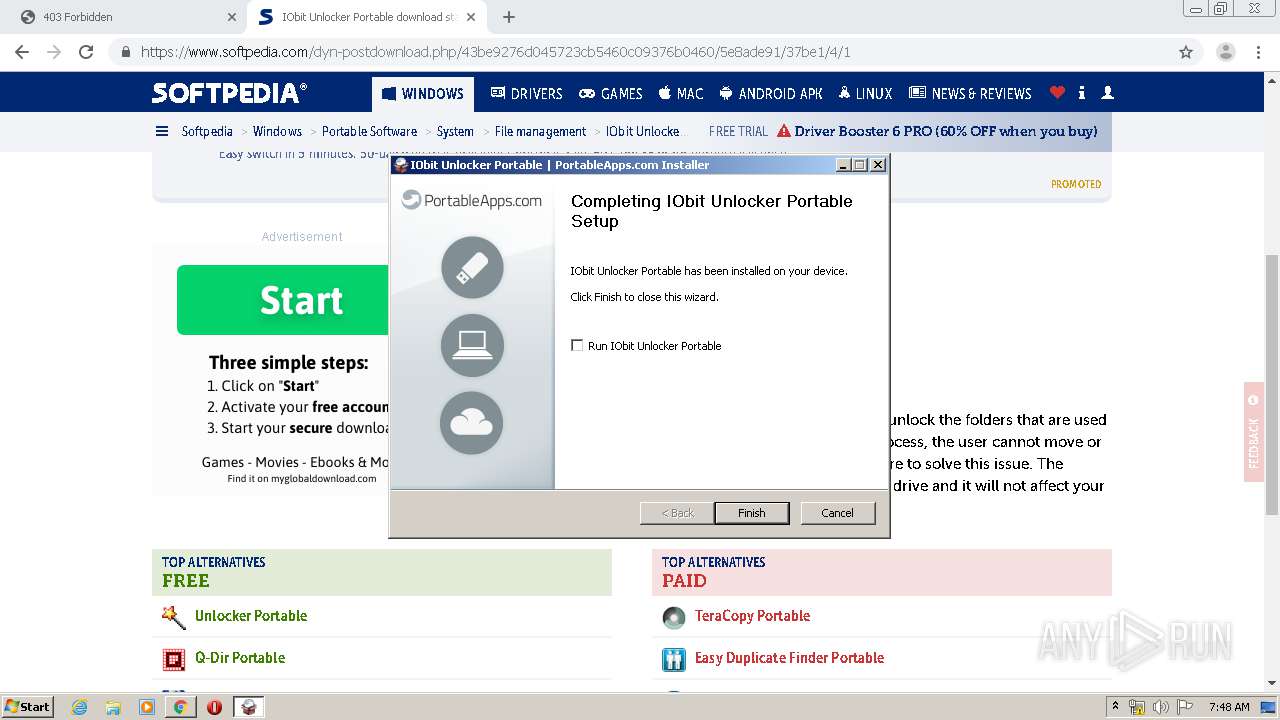Image resolution: width=1280 pixels, height=720 pixels.
Task: Open Windows Explorer folder from taskbar
Action: pyautogui.click(x=113, y=707)
